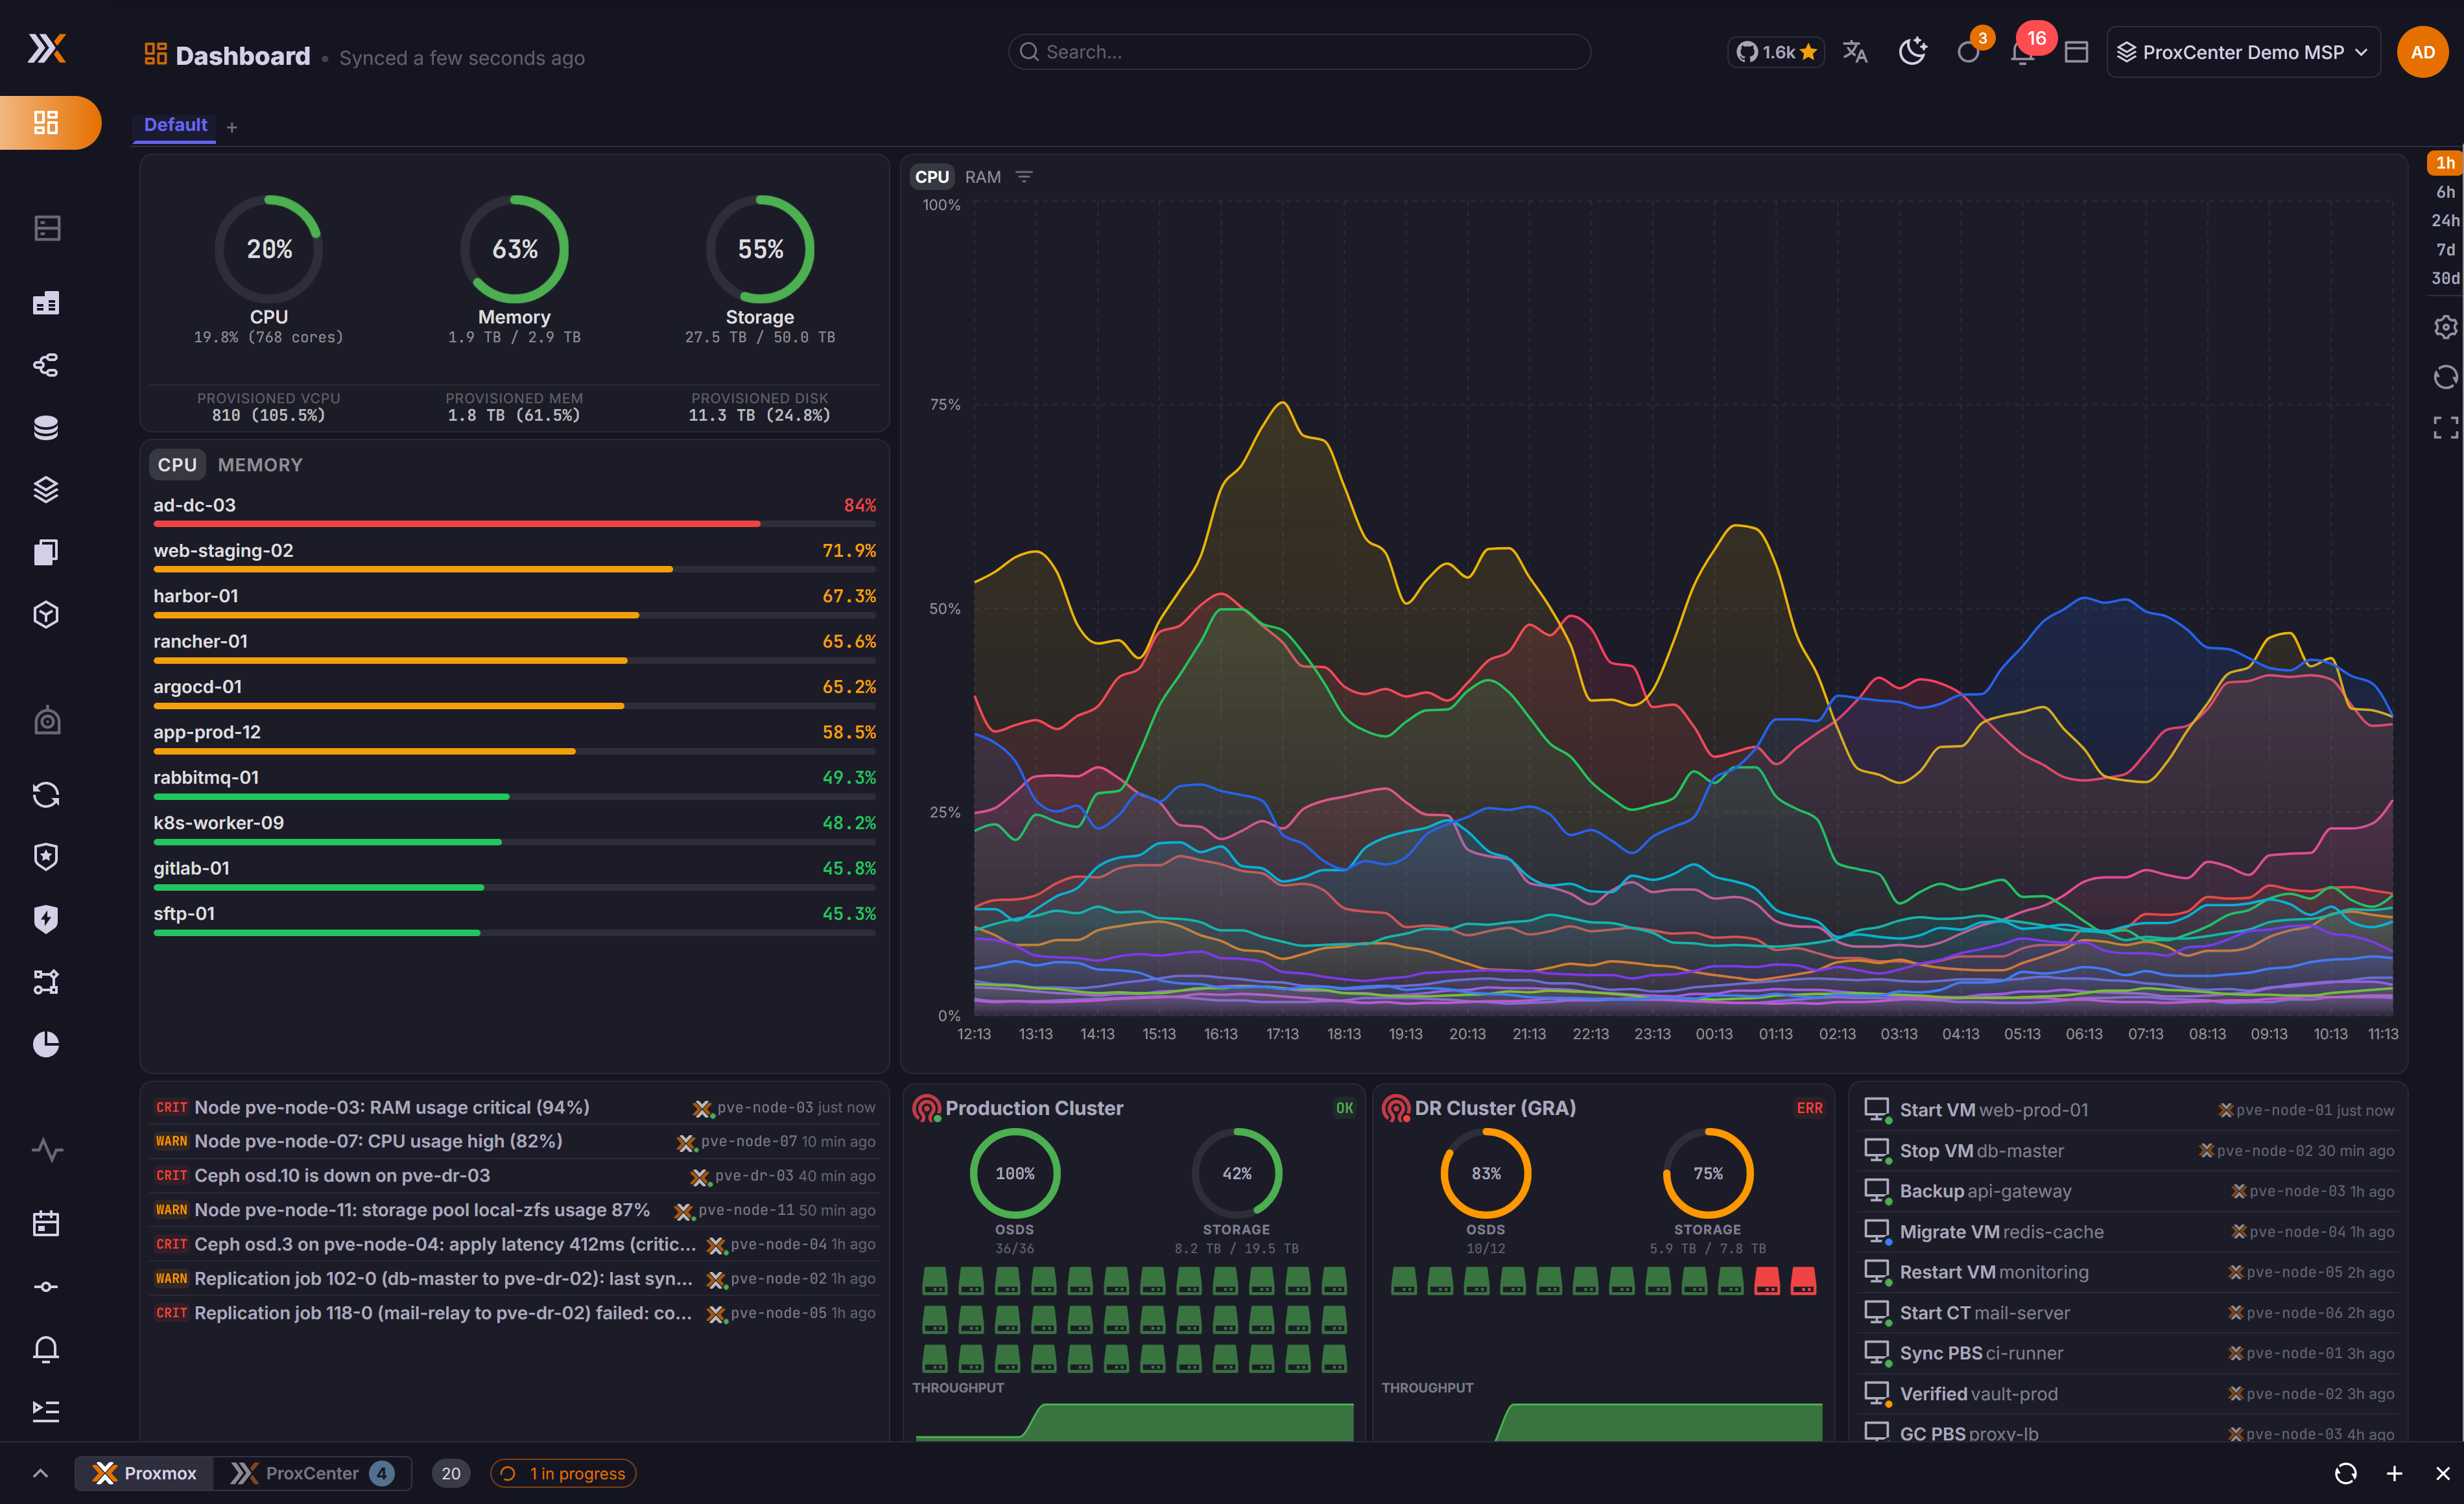Open the Start VM web-prod-01 task row

tap(2128, 1110)
